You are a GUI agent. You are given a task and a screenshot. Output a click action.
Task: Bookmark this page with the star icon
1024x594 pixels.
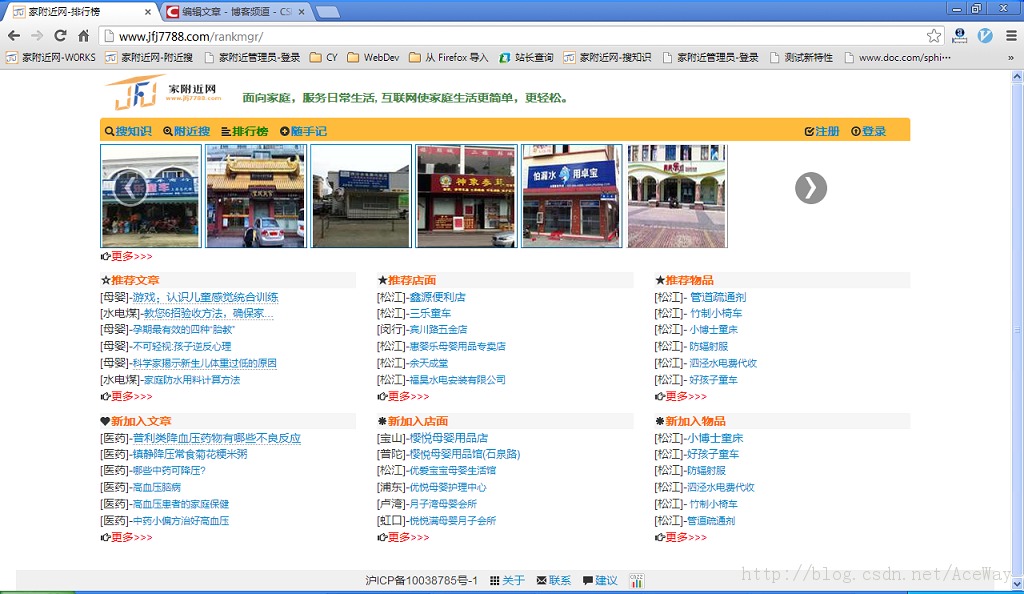(934, 36)
